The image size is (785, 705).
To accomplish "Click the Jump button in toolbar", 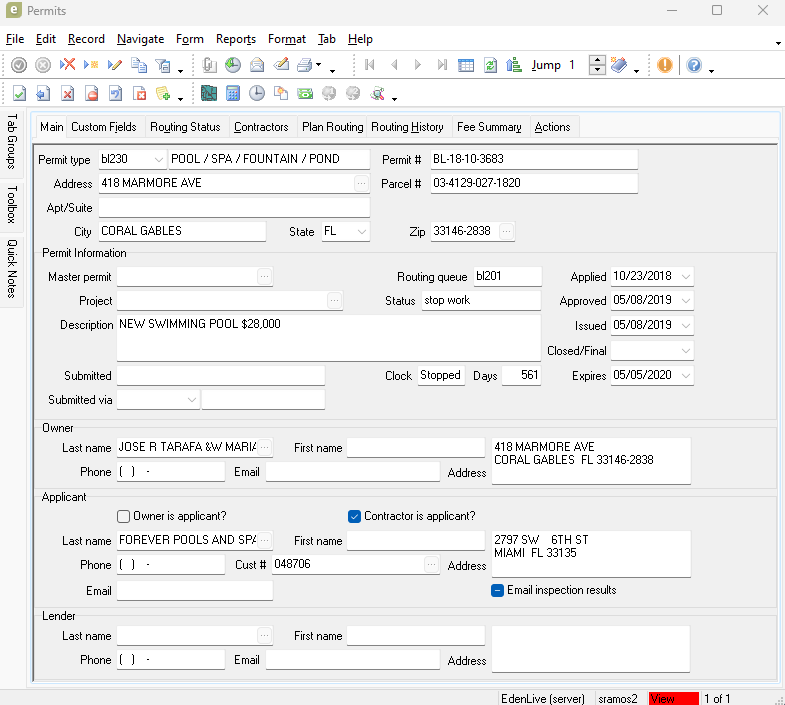I will pyautogui.click(x=546, y=65).
